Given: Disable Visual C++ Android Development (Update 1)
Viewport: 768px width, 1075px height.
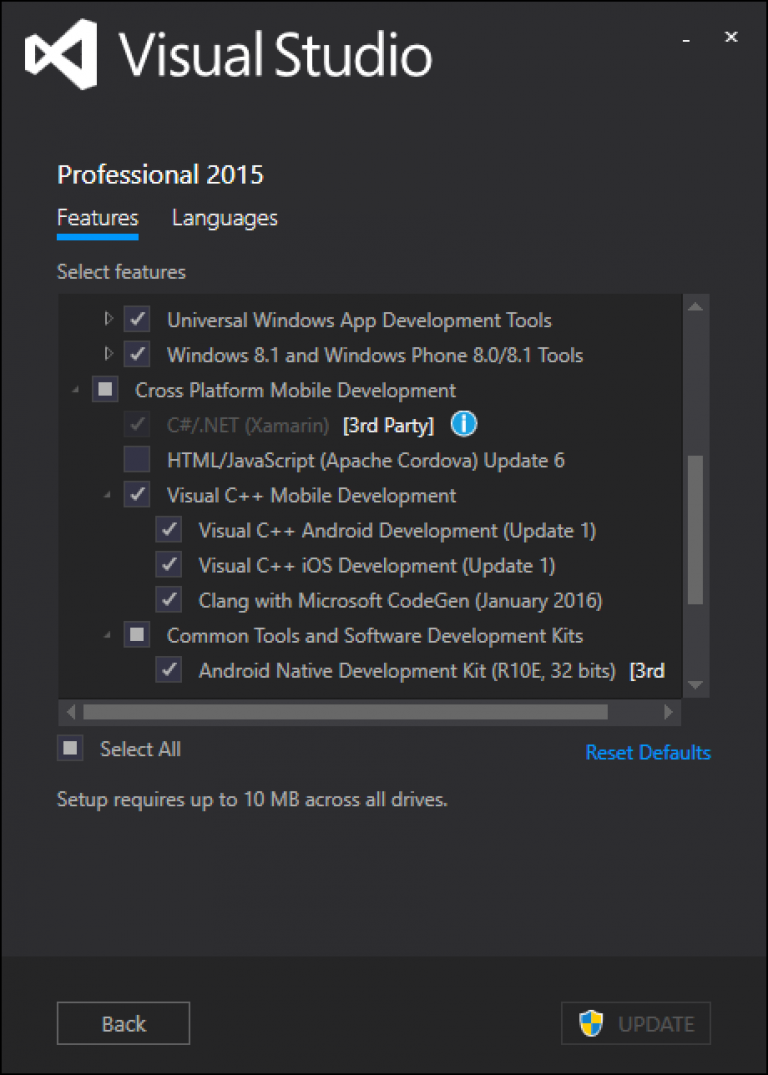Looking at the screenshot, I should coord(168,530).
